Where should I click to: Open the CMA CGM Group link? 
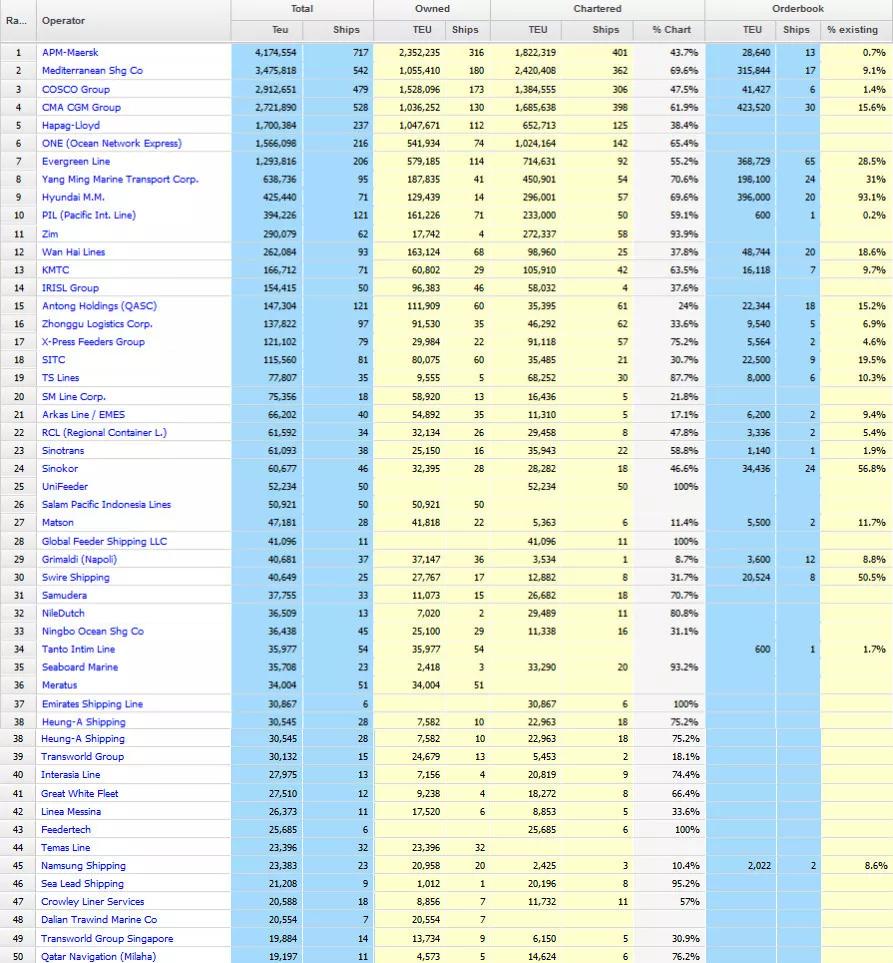pyautogui.click(x=81, y=107)
